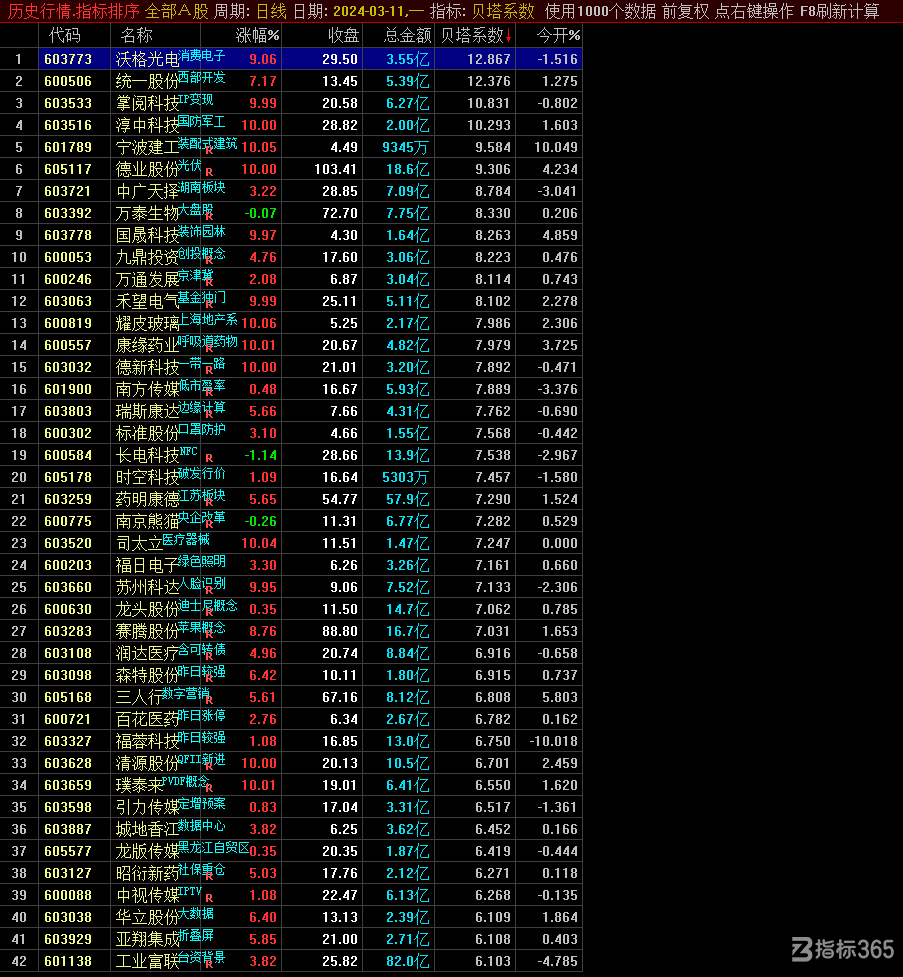The height and width of the screenshot is (977, 903).
Task: Click the 数据中心 tag on 城地香江
Action: (x=201, y=826)
